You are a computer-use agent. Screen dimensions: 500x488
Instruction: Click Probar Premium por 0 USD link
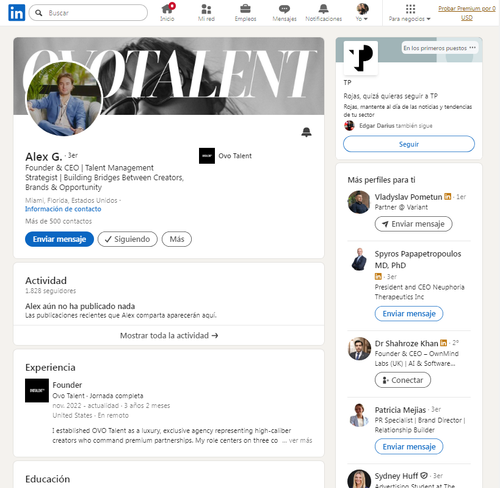[467, 13]
